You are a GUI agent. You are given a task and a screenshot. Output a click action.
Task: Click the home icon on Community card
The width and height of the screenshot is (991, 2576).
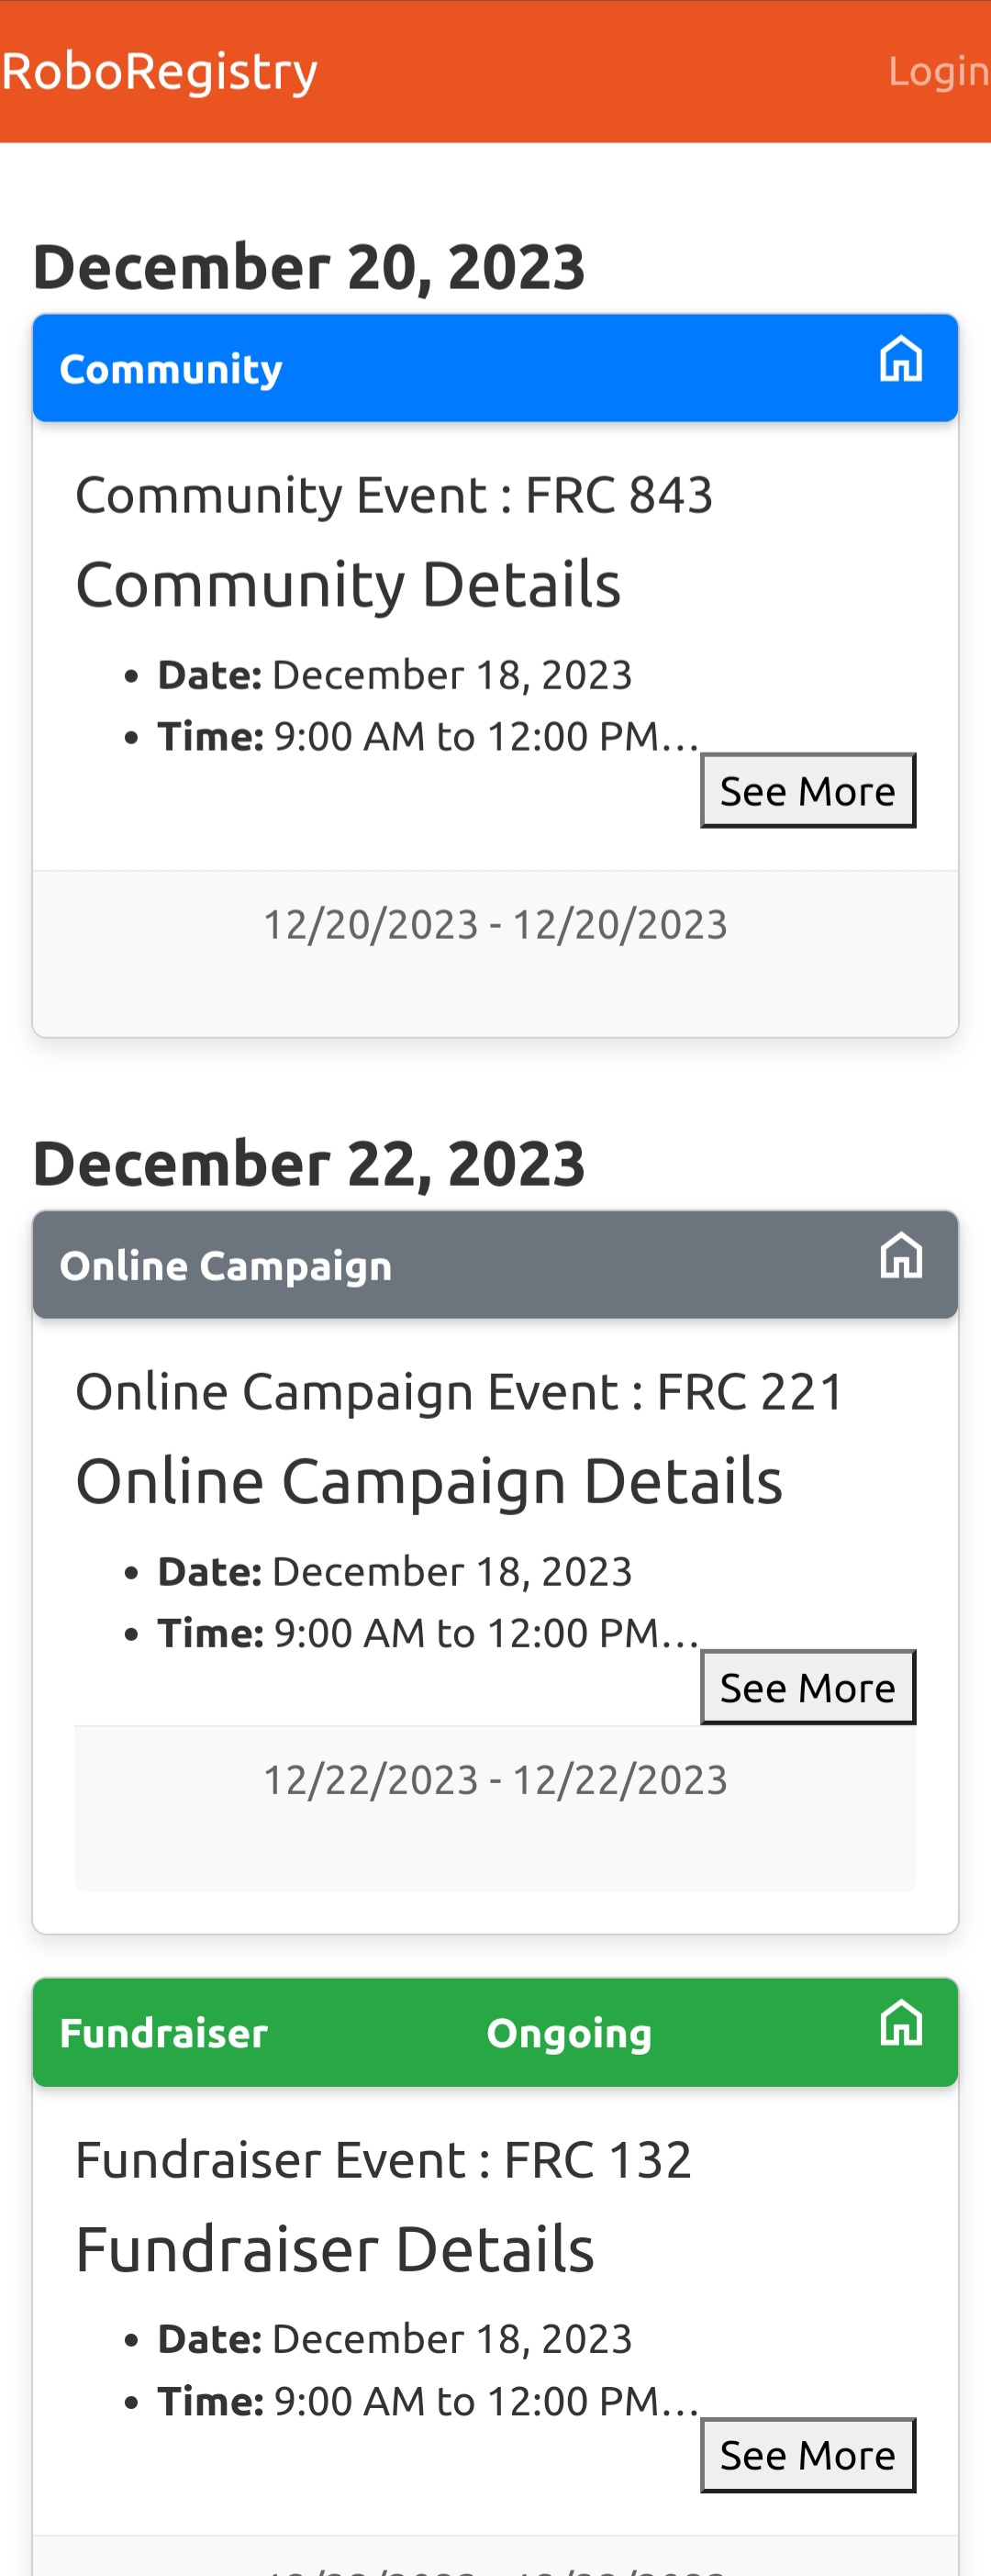(900, 358)
